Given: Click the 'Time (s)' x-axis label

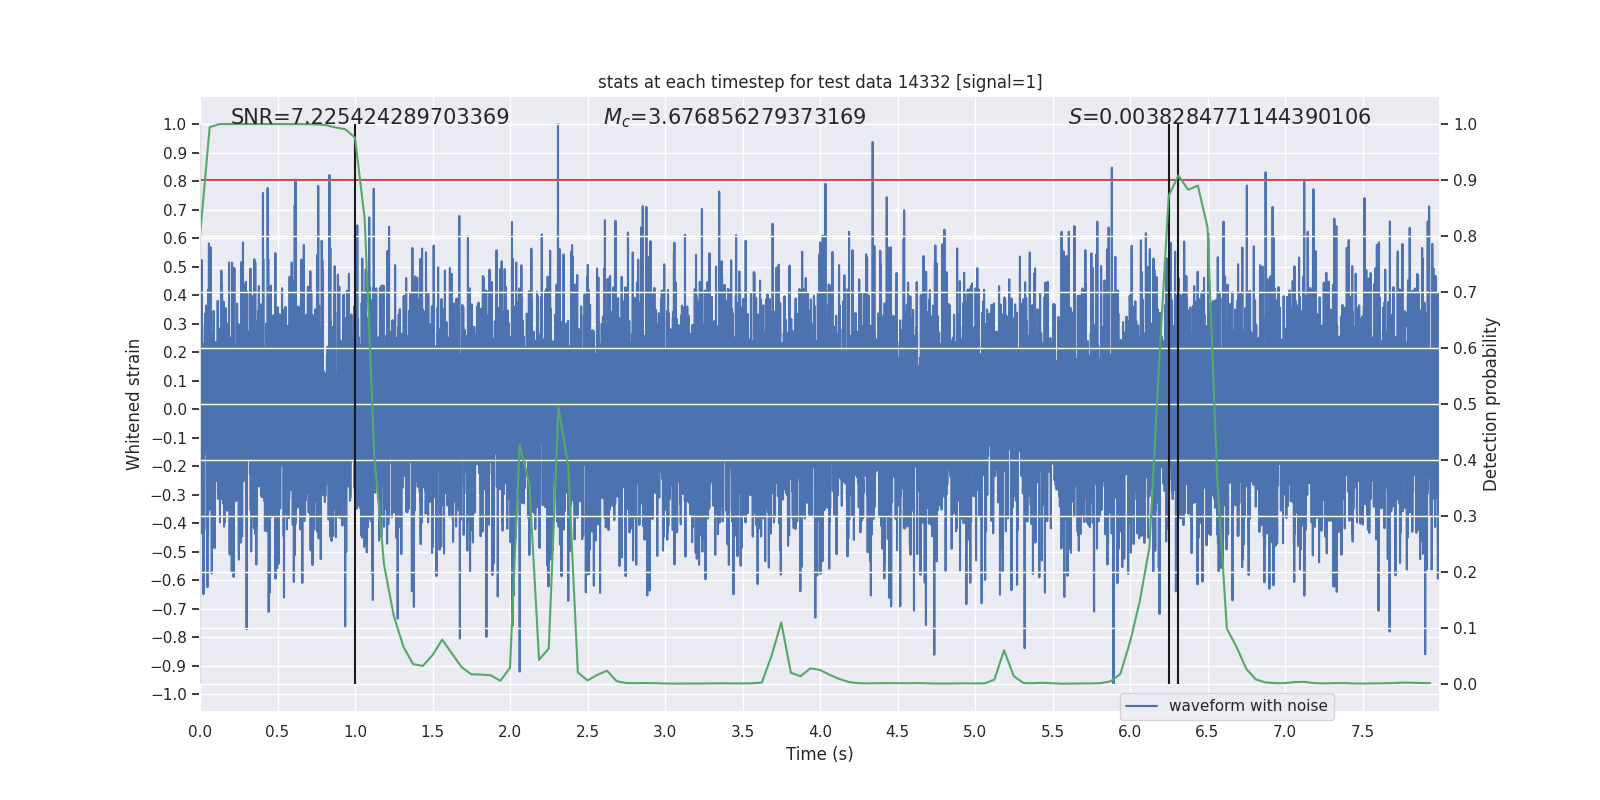Looking at the screenshot, I should tap(820, 754).
